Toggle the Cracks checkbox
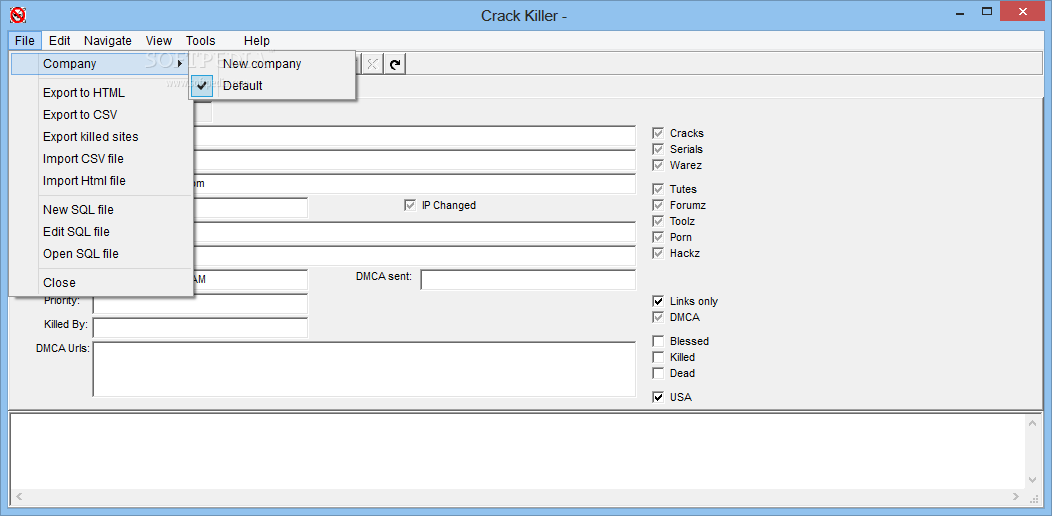The image size is (1052, 516). (658, 133)
